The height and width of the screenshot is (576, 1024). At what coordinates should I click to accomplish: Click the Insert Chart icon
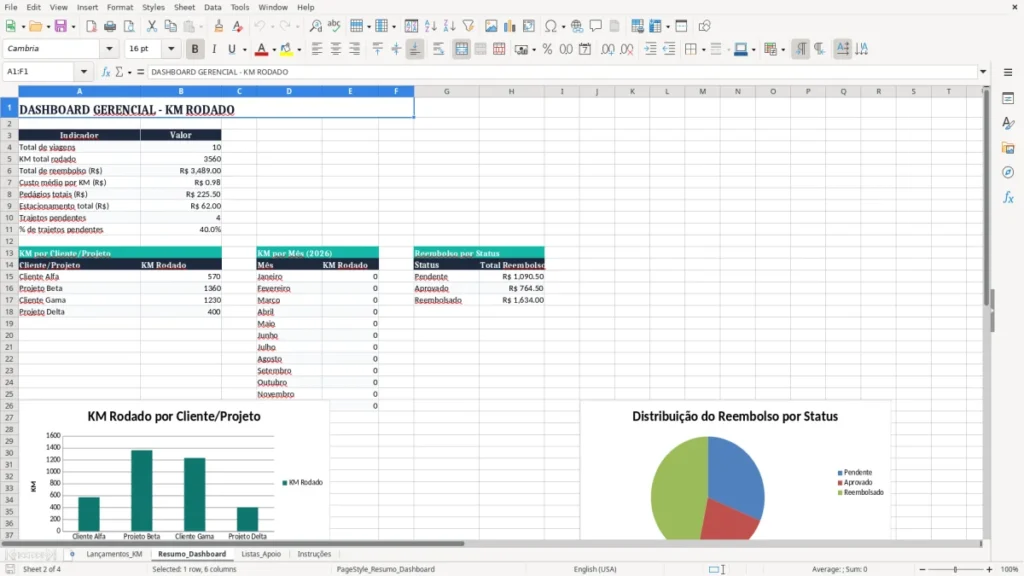[x=509, y=26]
